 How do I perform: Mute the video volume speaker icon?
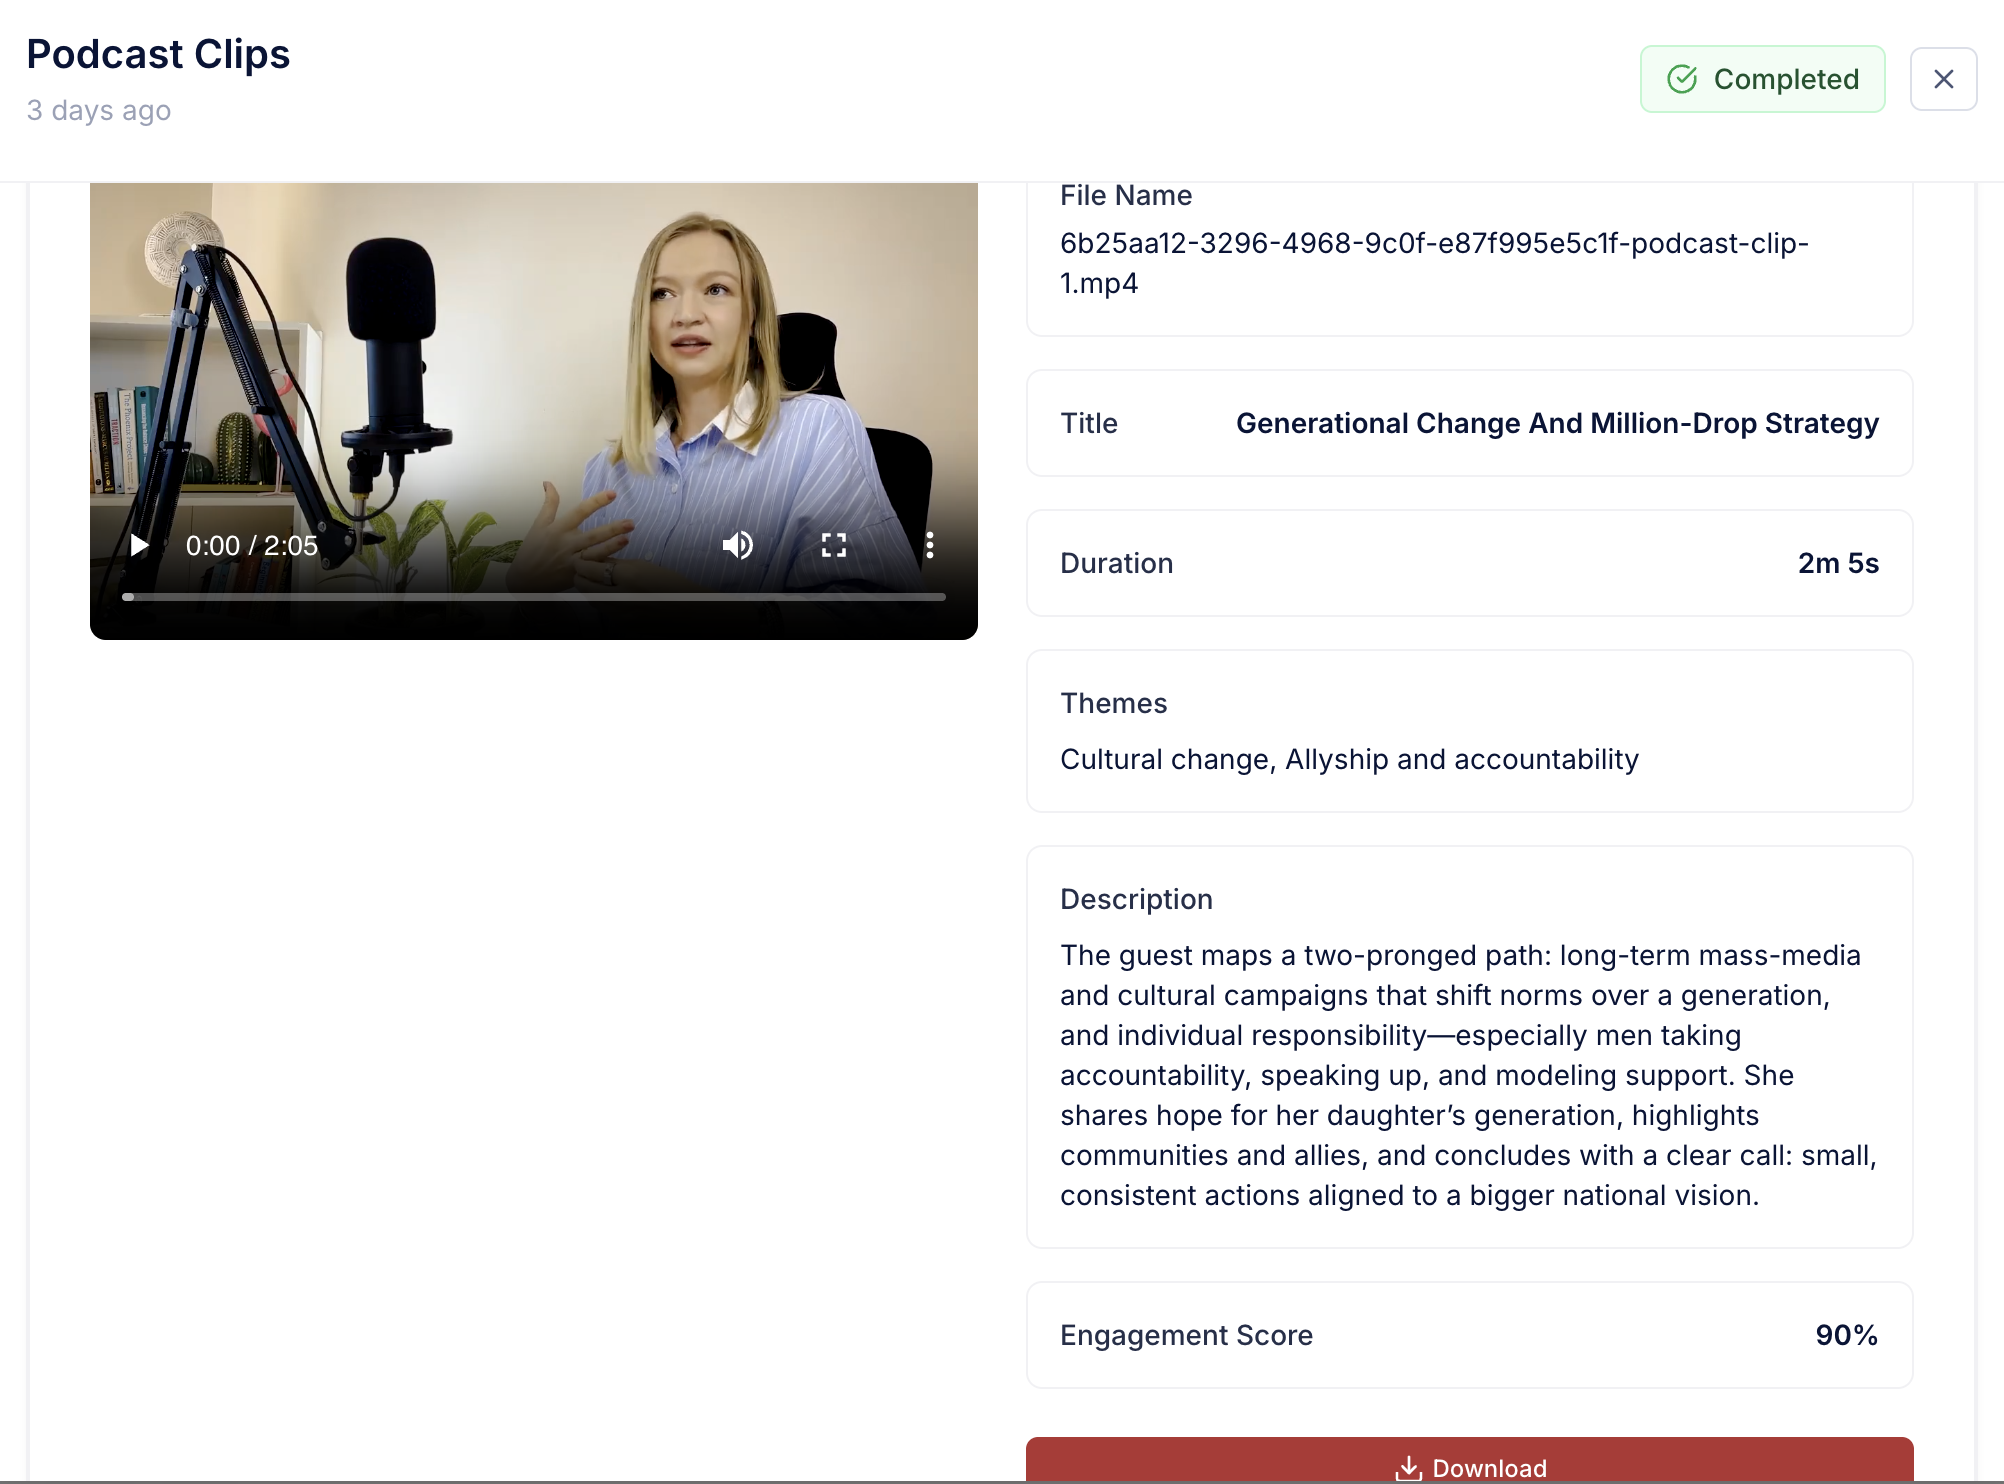pos(738,545)
